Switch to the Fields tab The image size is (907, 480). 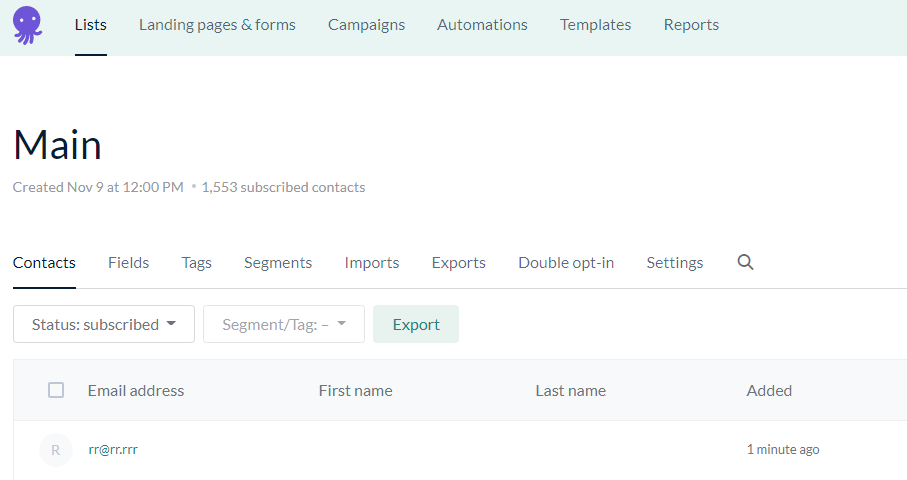click(128, 263)
